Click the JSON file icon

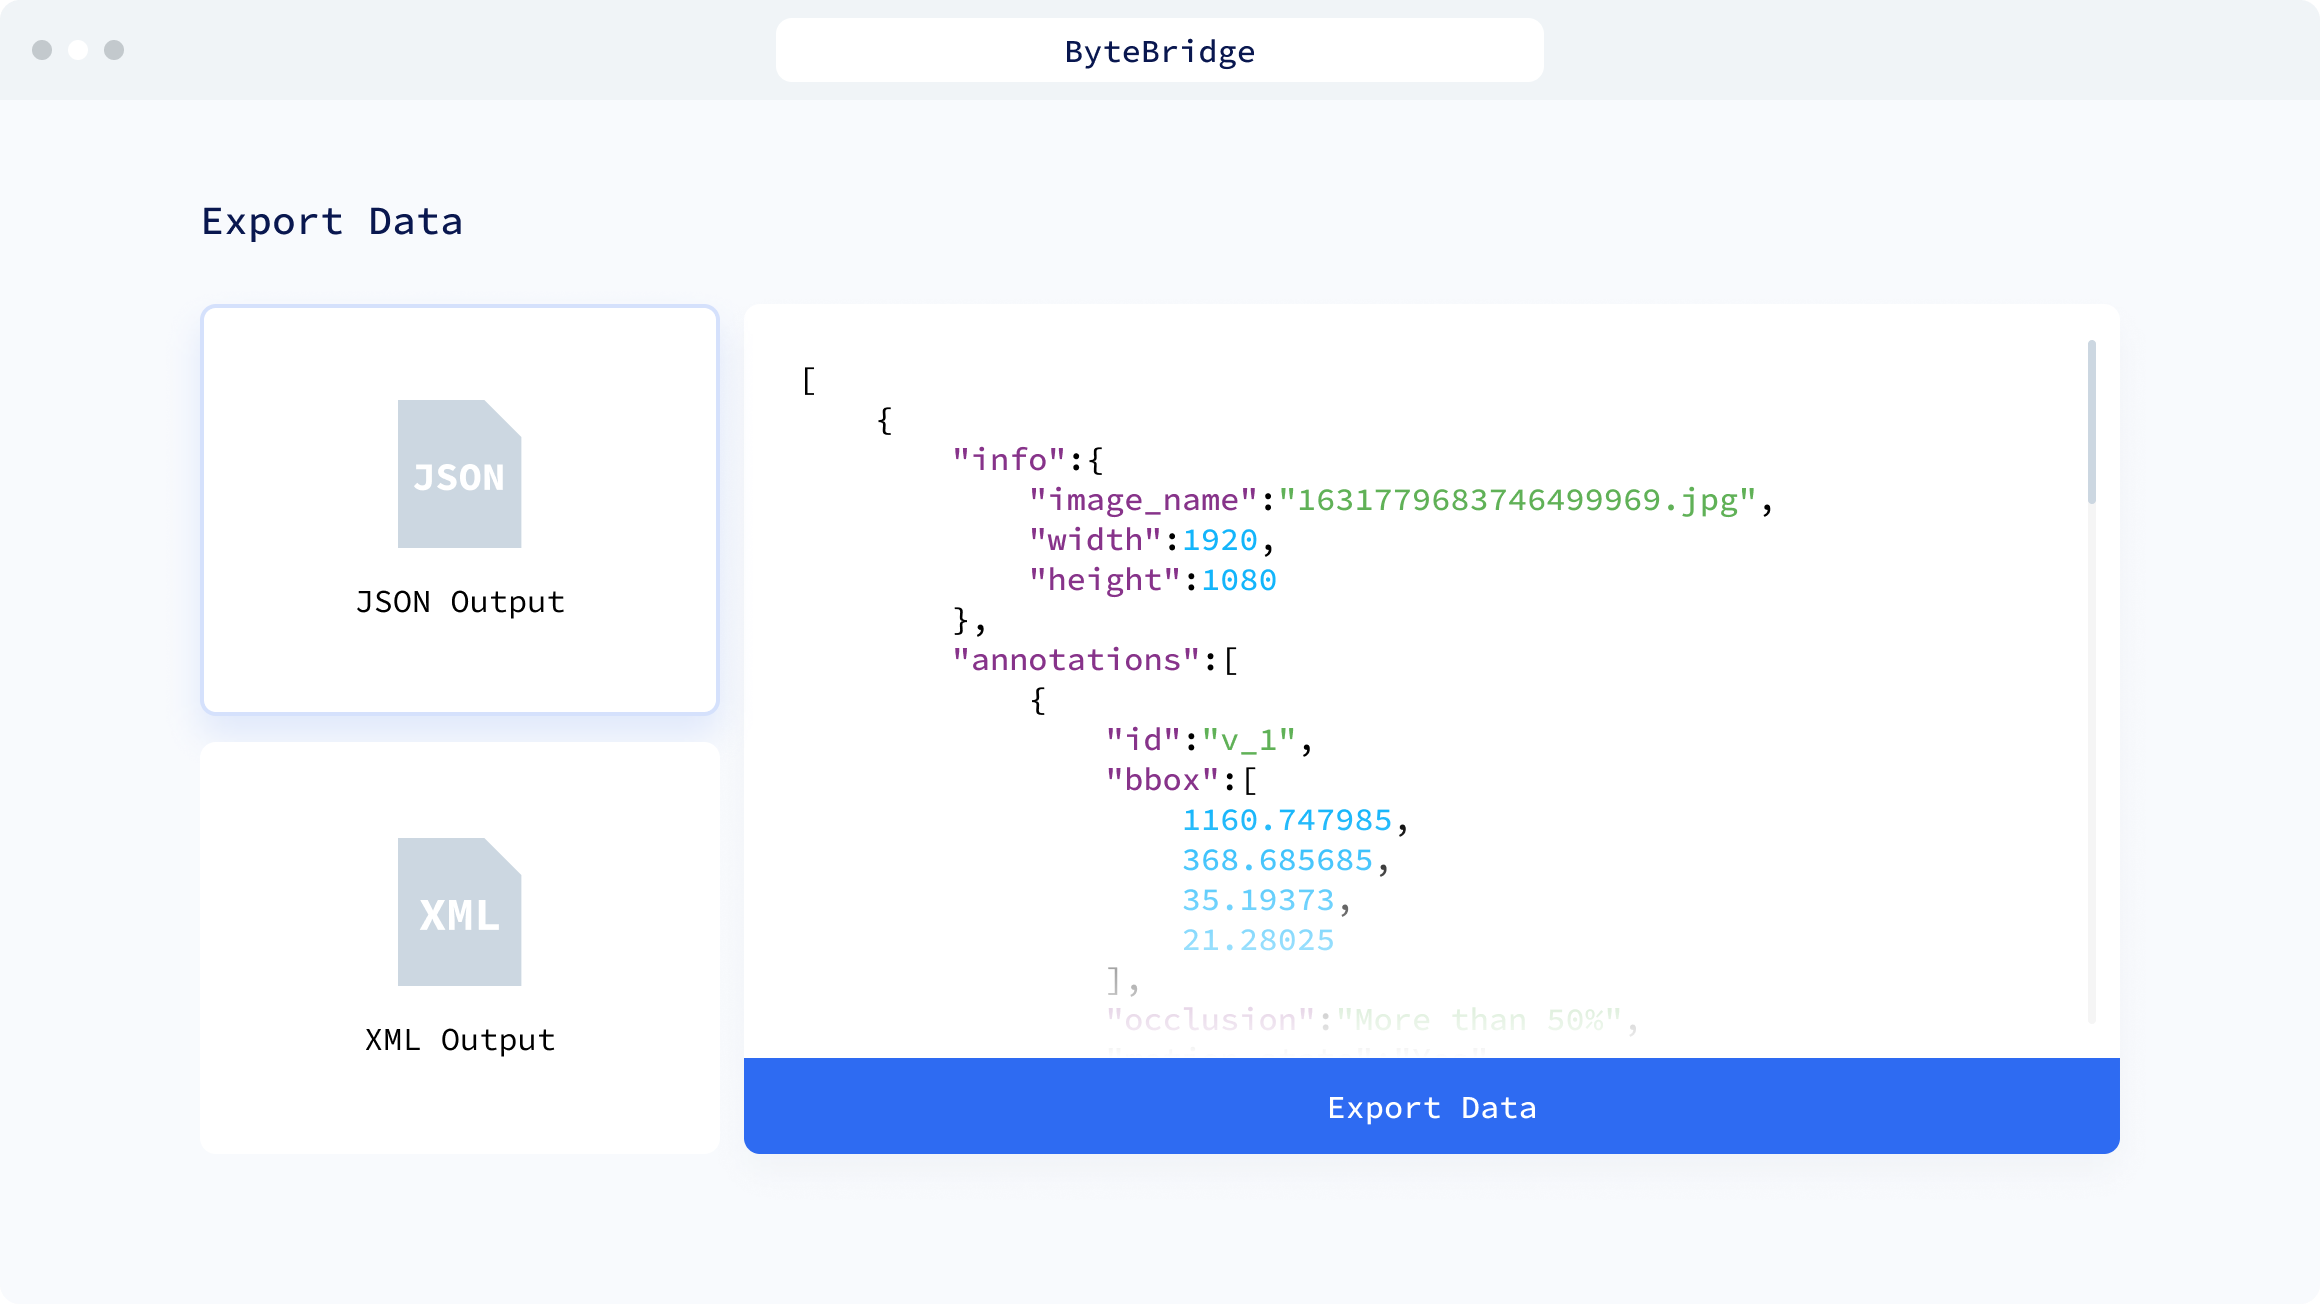460,474
